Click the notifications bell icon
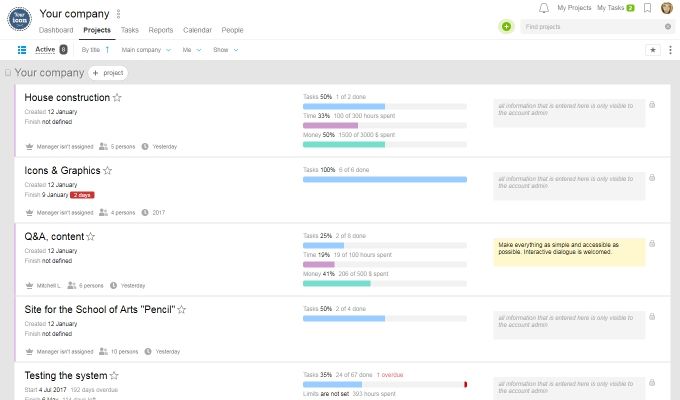This screenshot has width=680, height=400. 543,8
